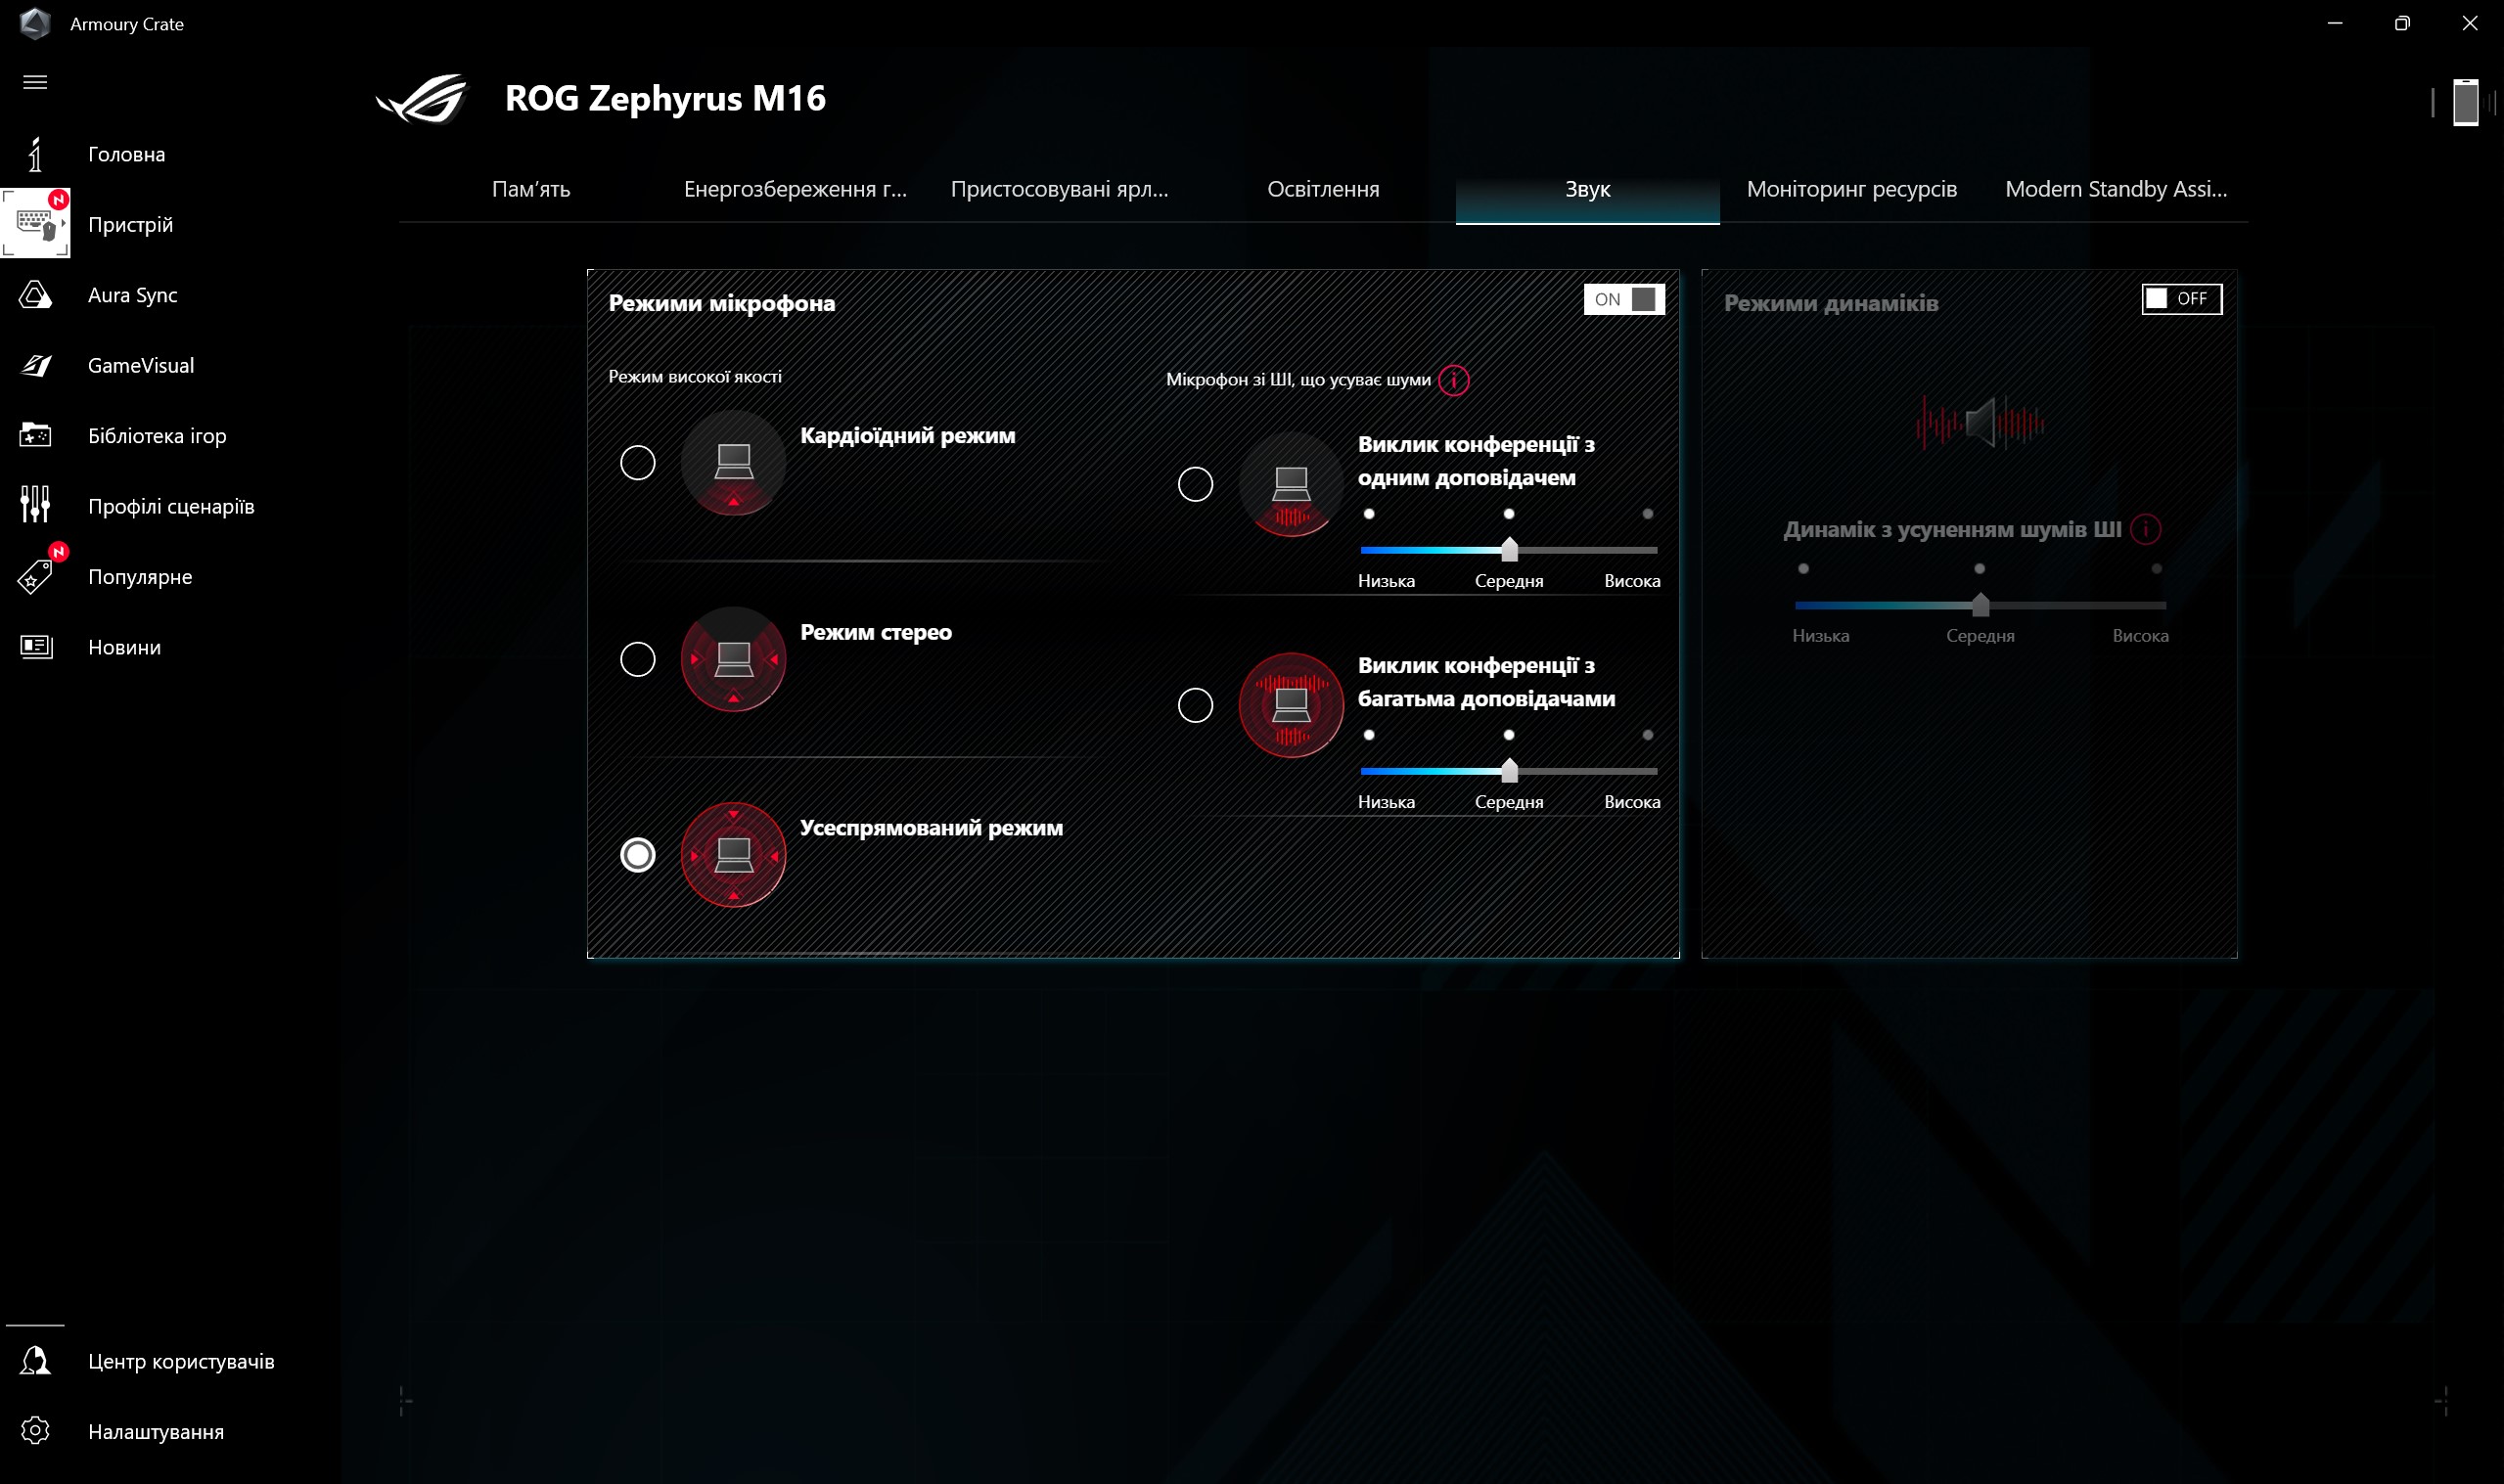Click the info icon beside Мікрофон зі ШІ
2504x1484 pixels.
tap(1453, 380)
